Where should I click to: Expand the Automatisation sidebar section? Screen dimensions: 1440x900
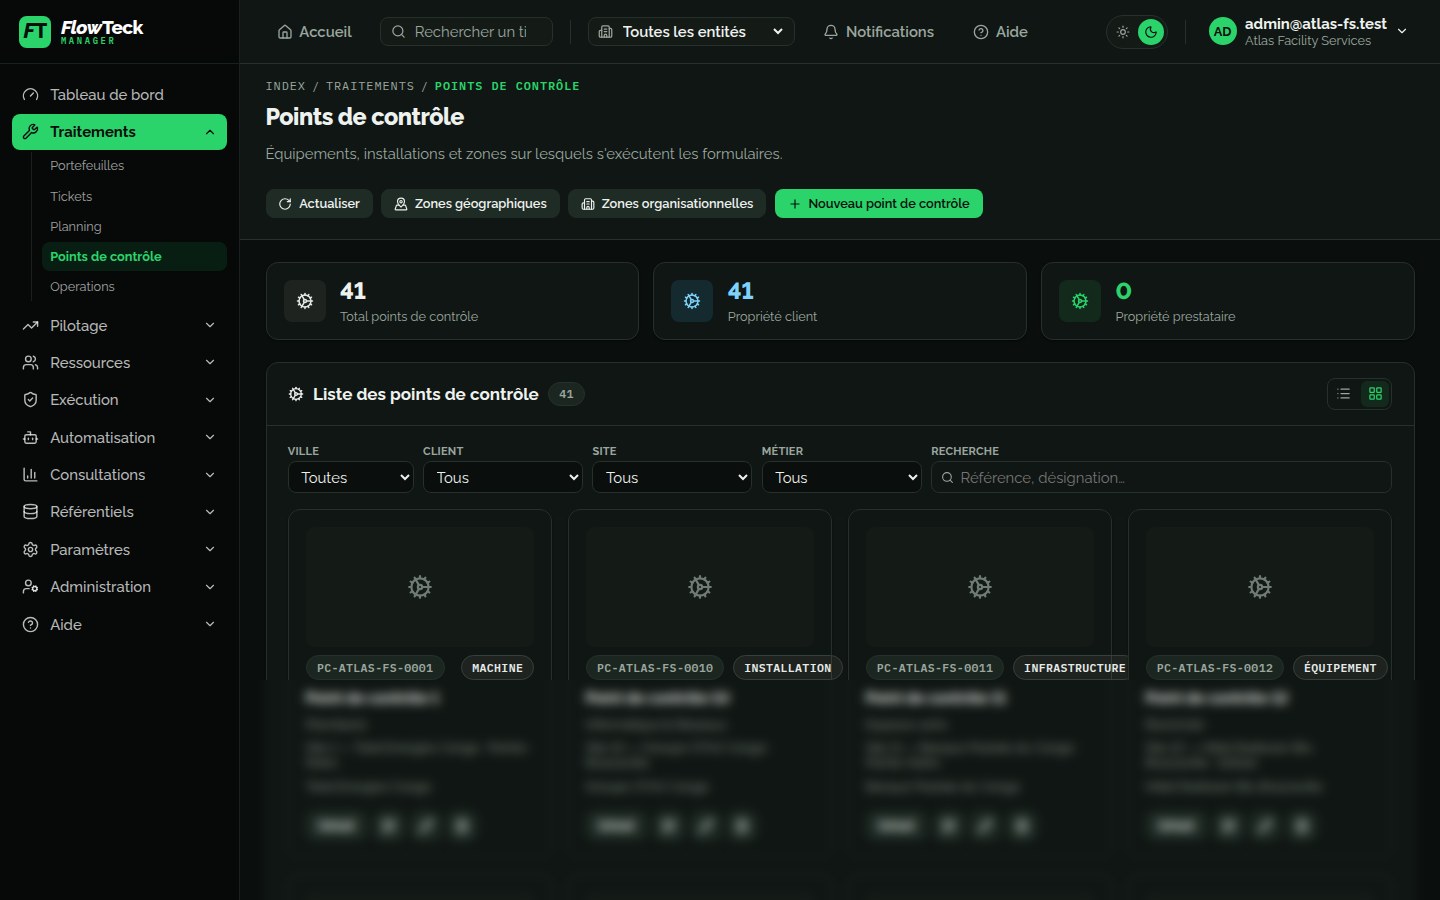(119, 437)
